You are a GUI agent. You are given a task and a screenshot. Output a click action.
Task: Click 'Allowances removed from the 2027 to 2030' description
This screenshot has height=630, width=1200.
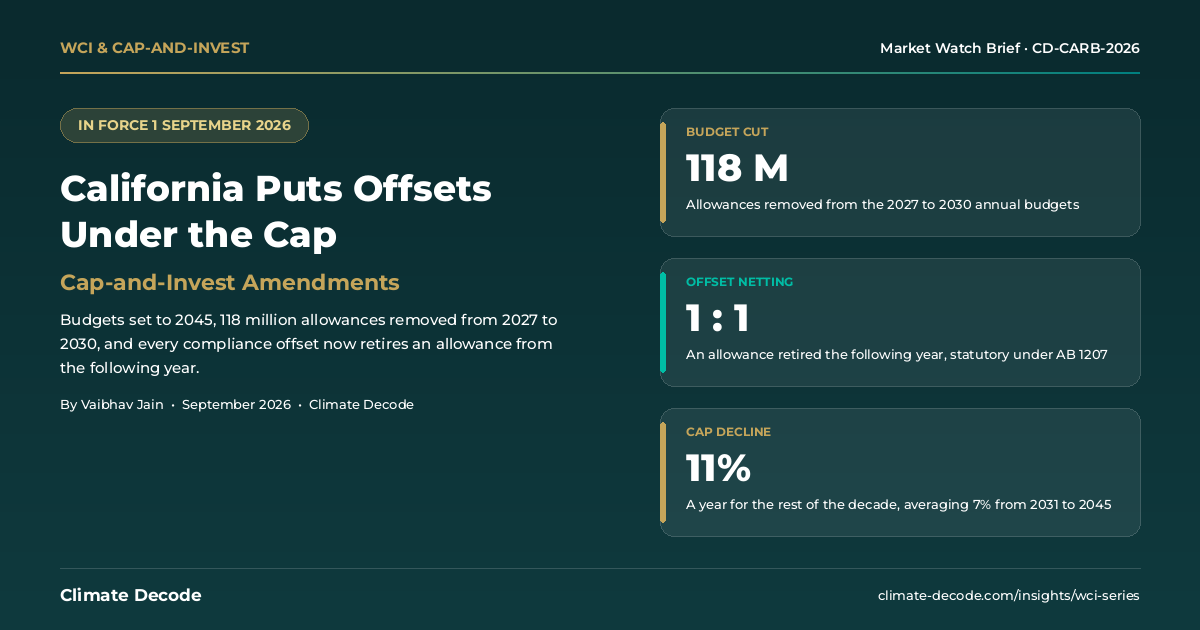[x=882, y=204]
